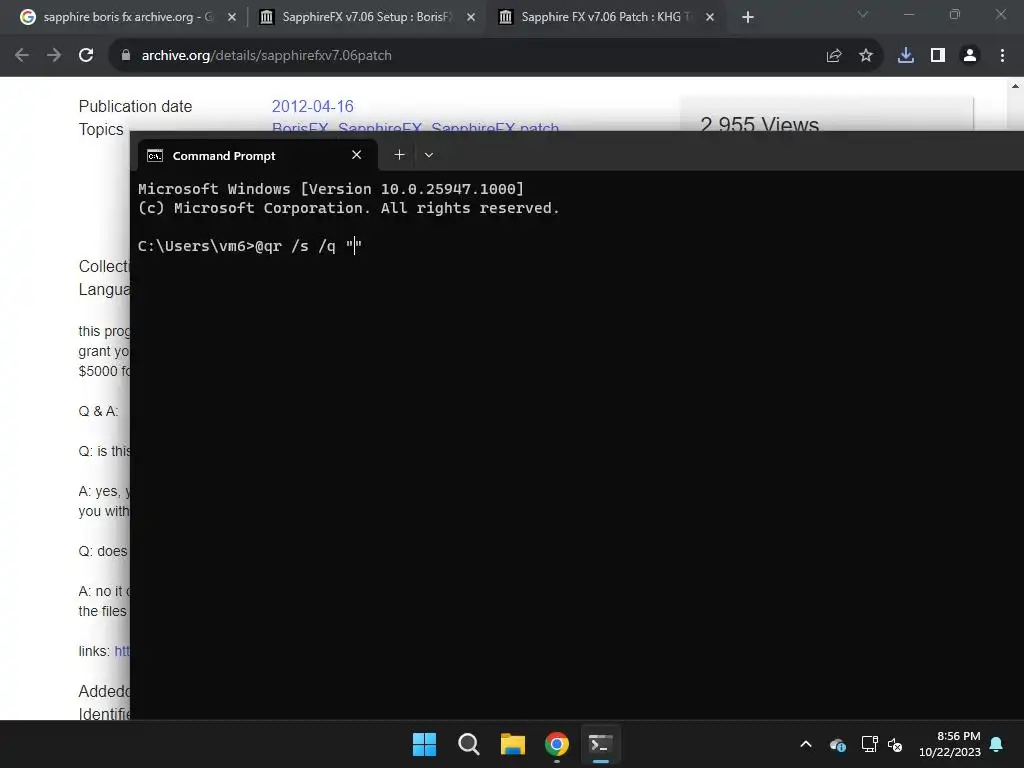
Task: Open the SapphireFX patch topic link
Action: click(x=494, y=127)
